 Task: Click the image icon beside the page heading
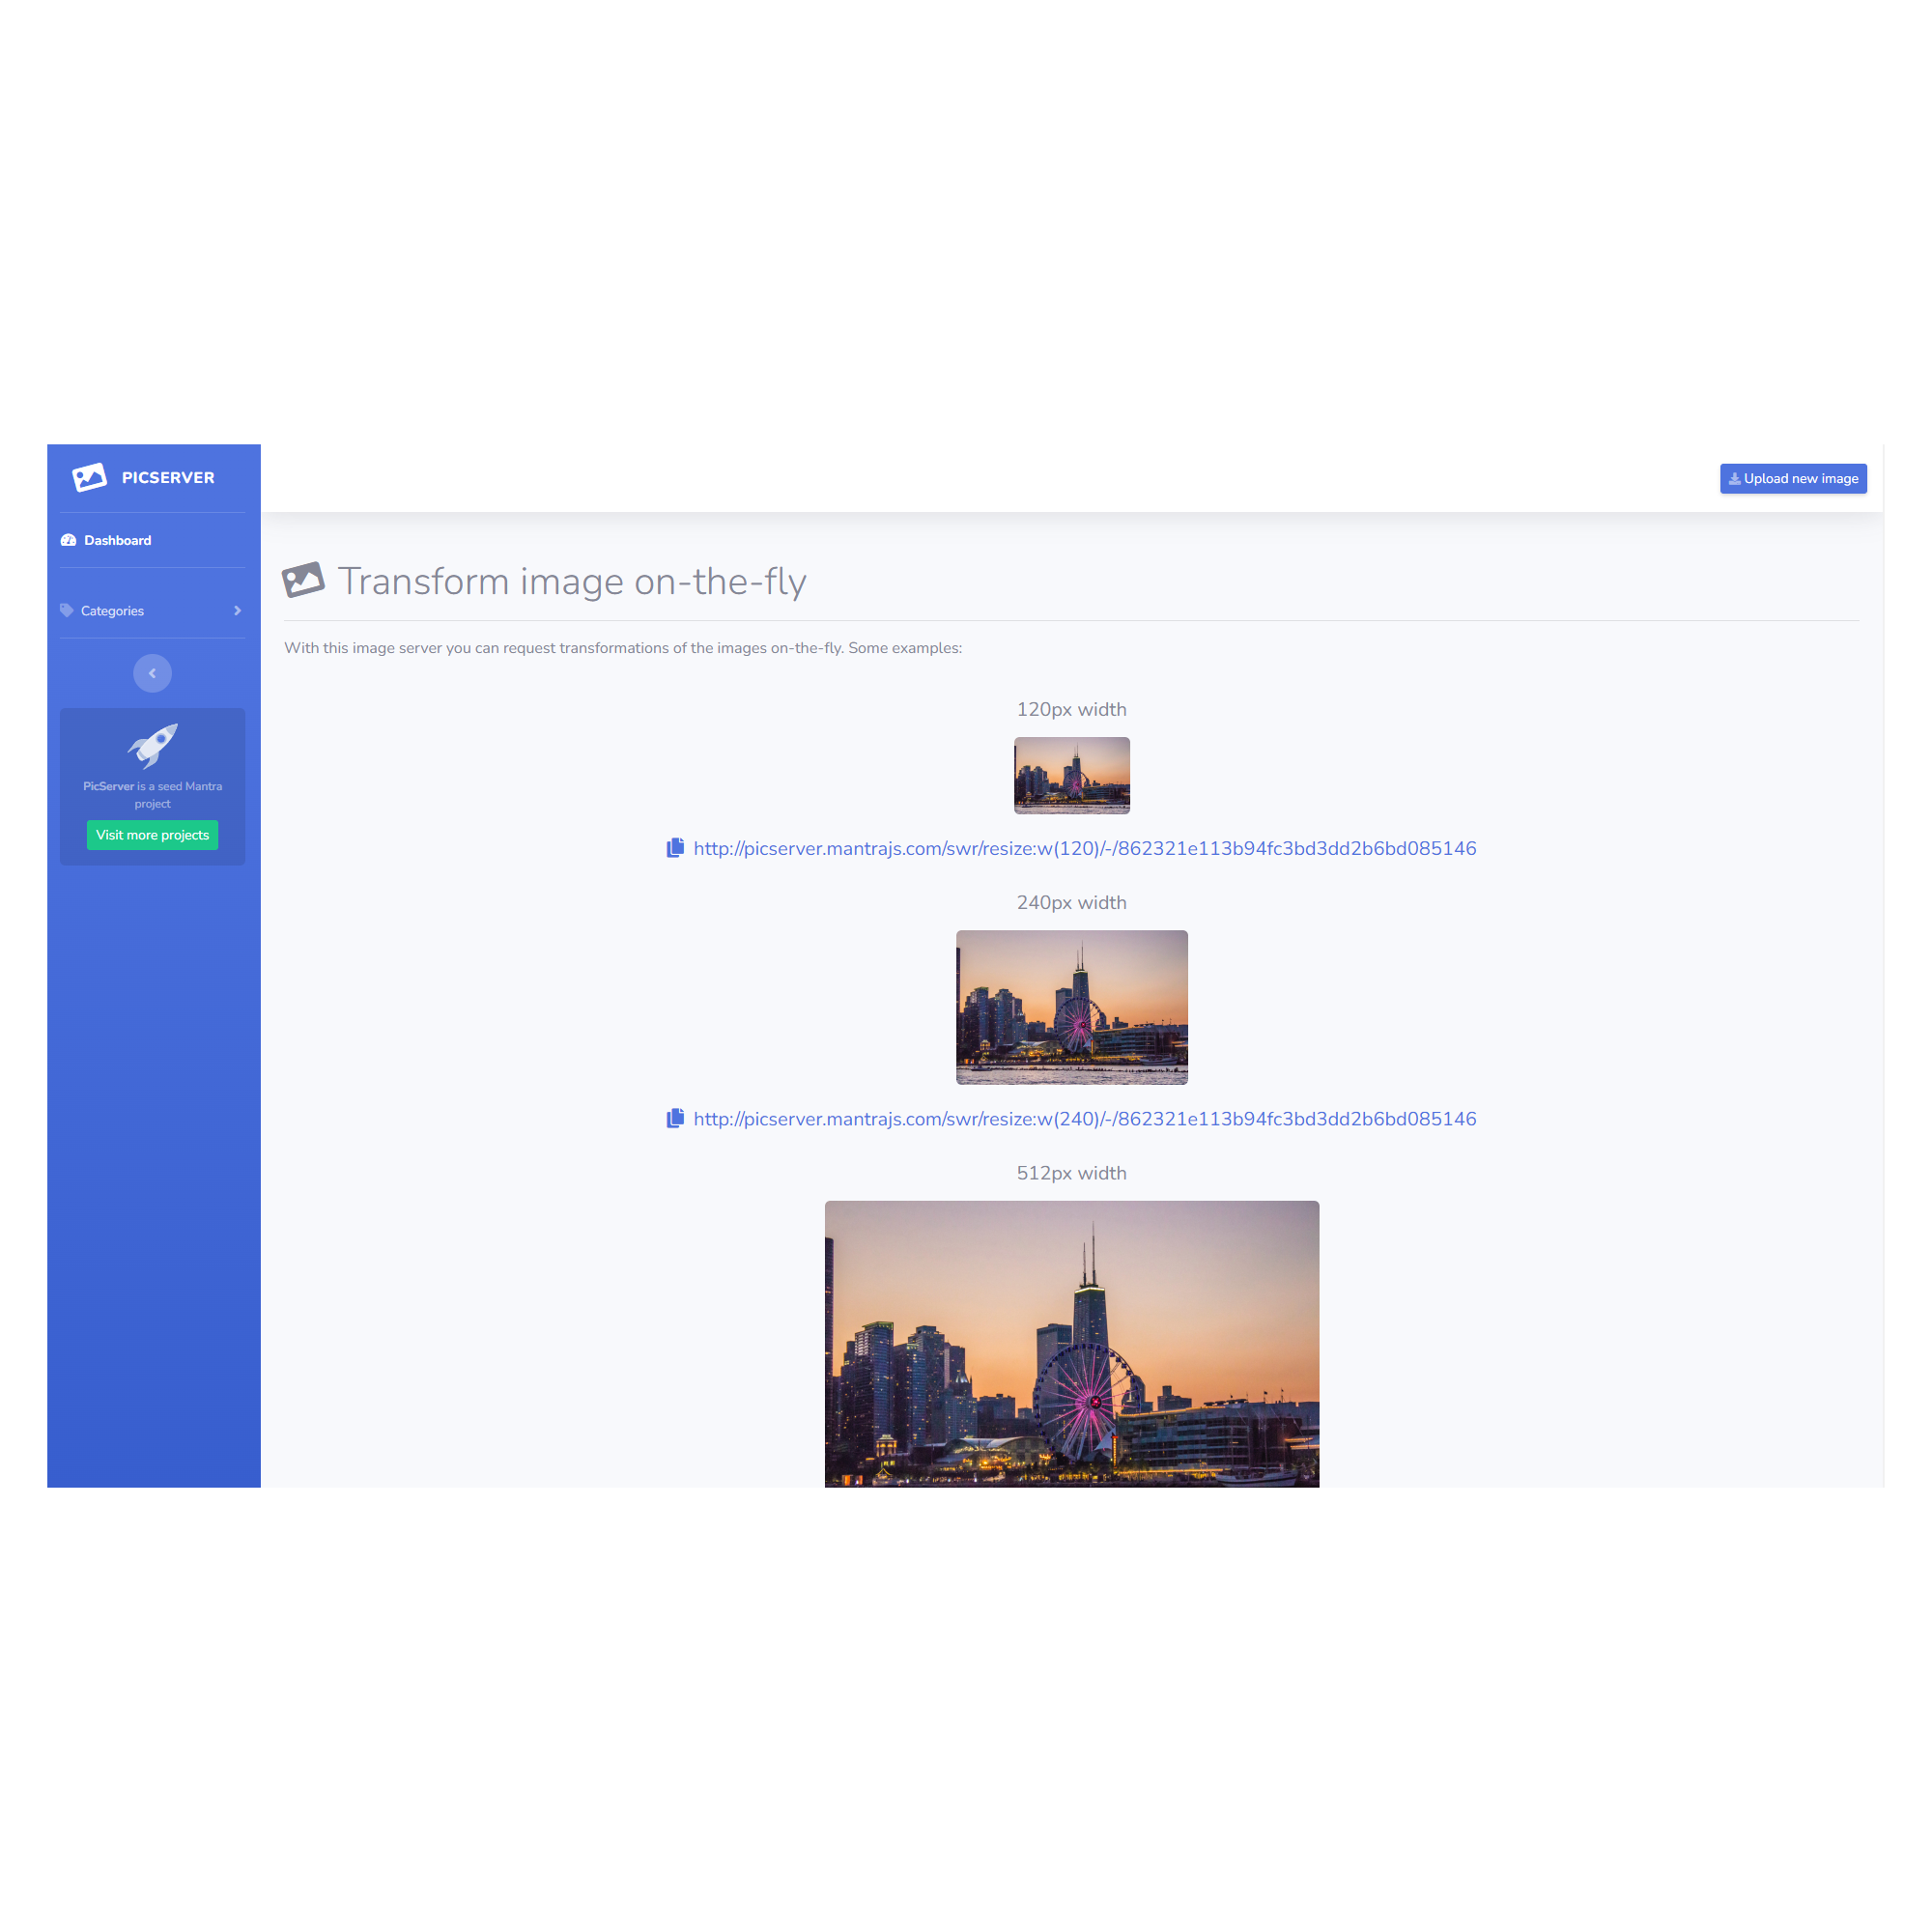click(x=303, y=580)
